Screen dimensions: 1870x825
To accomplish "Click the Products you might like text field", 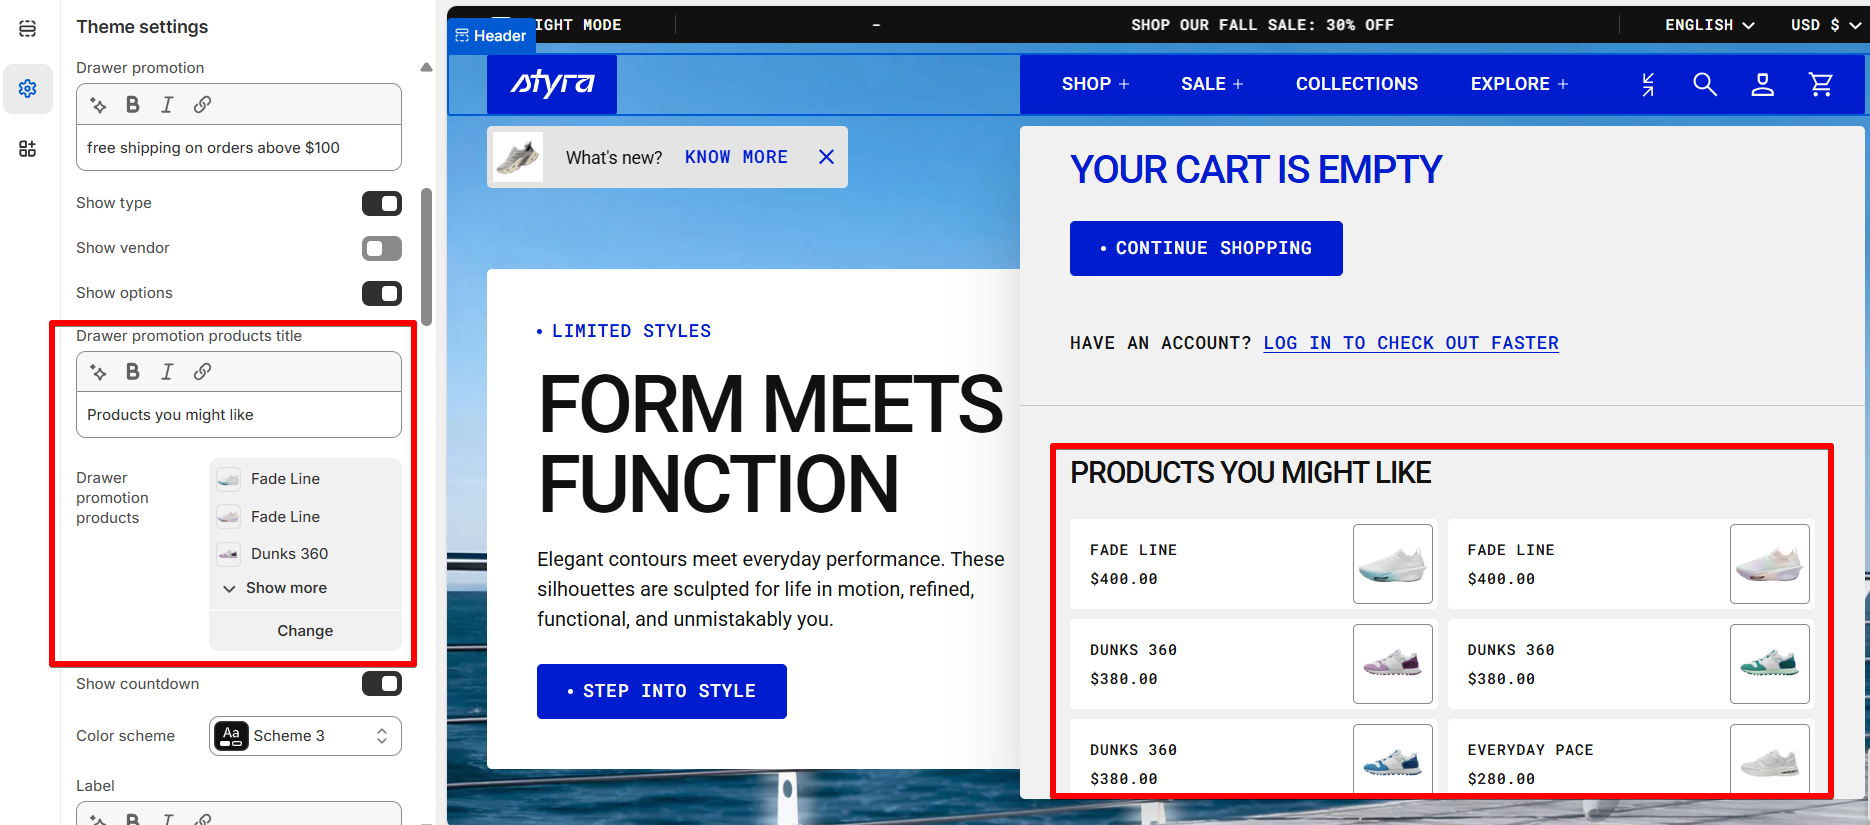I will click(239, 415).
